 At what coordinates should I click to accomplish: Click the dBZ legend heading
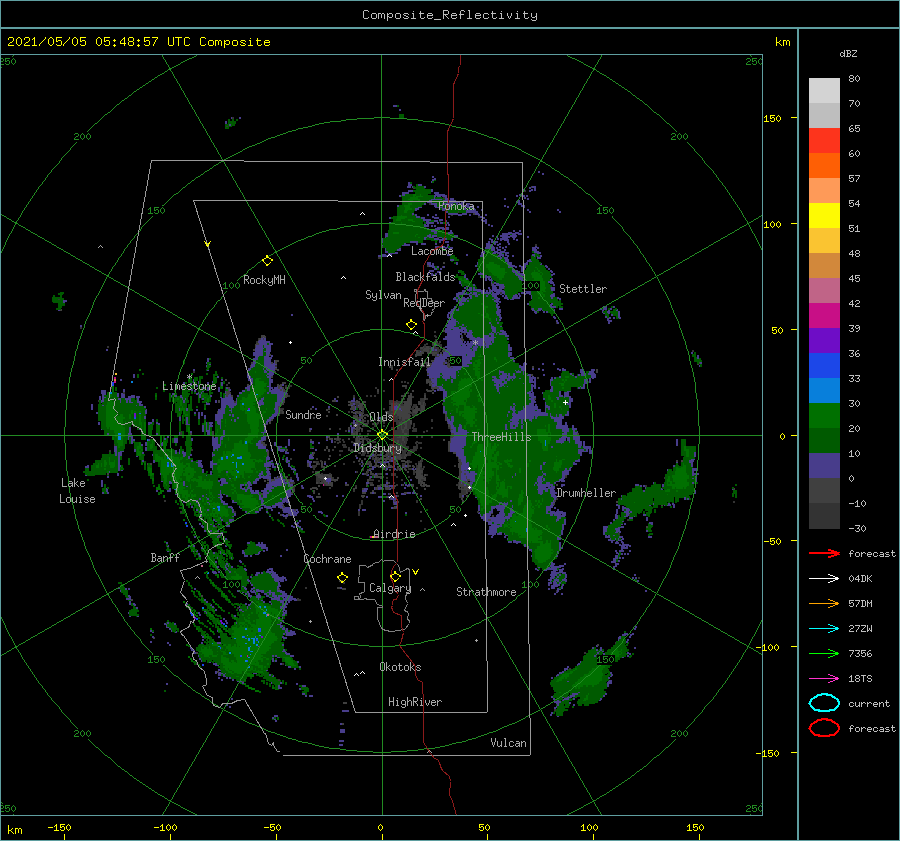coord(848,53)
